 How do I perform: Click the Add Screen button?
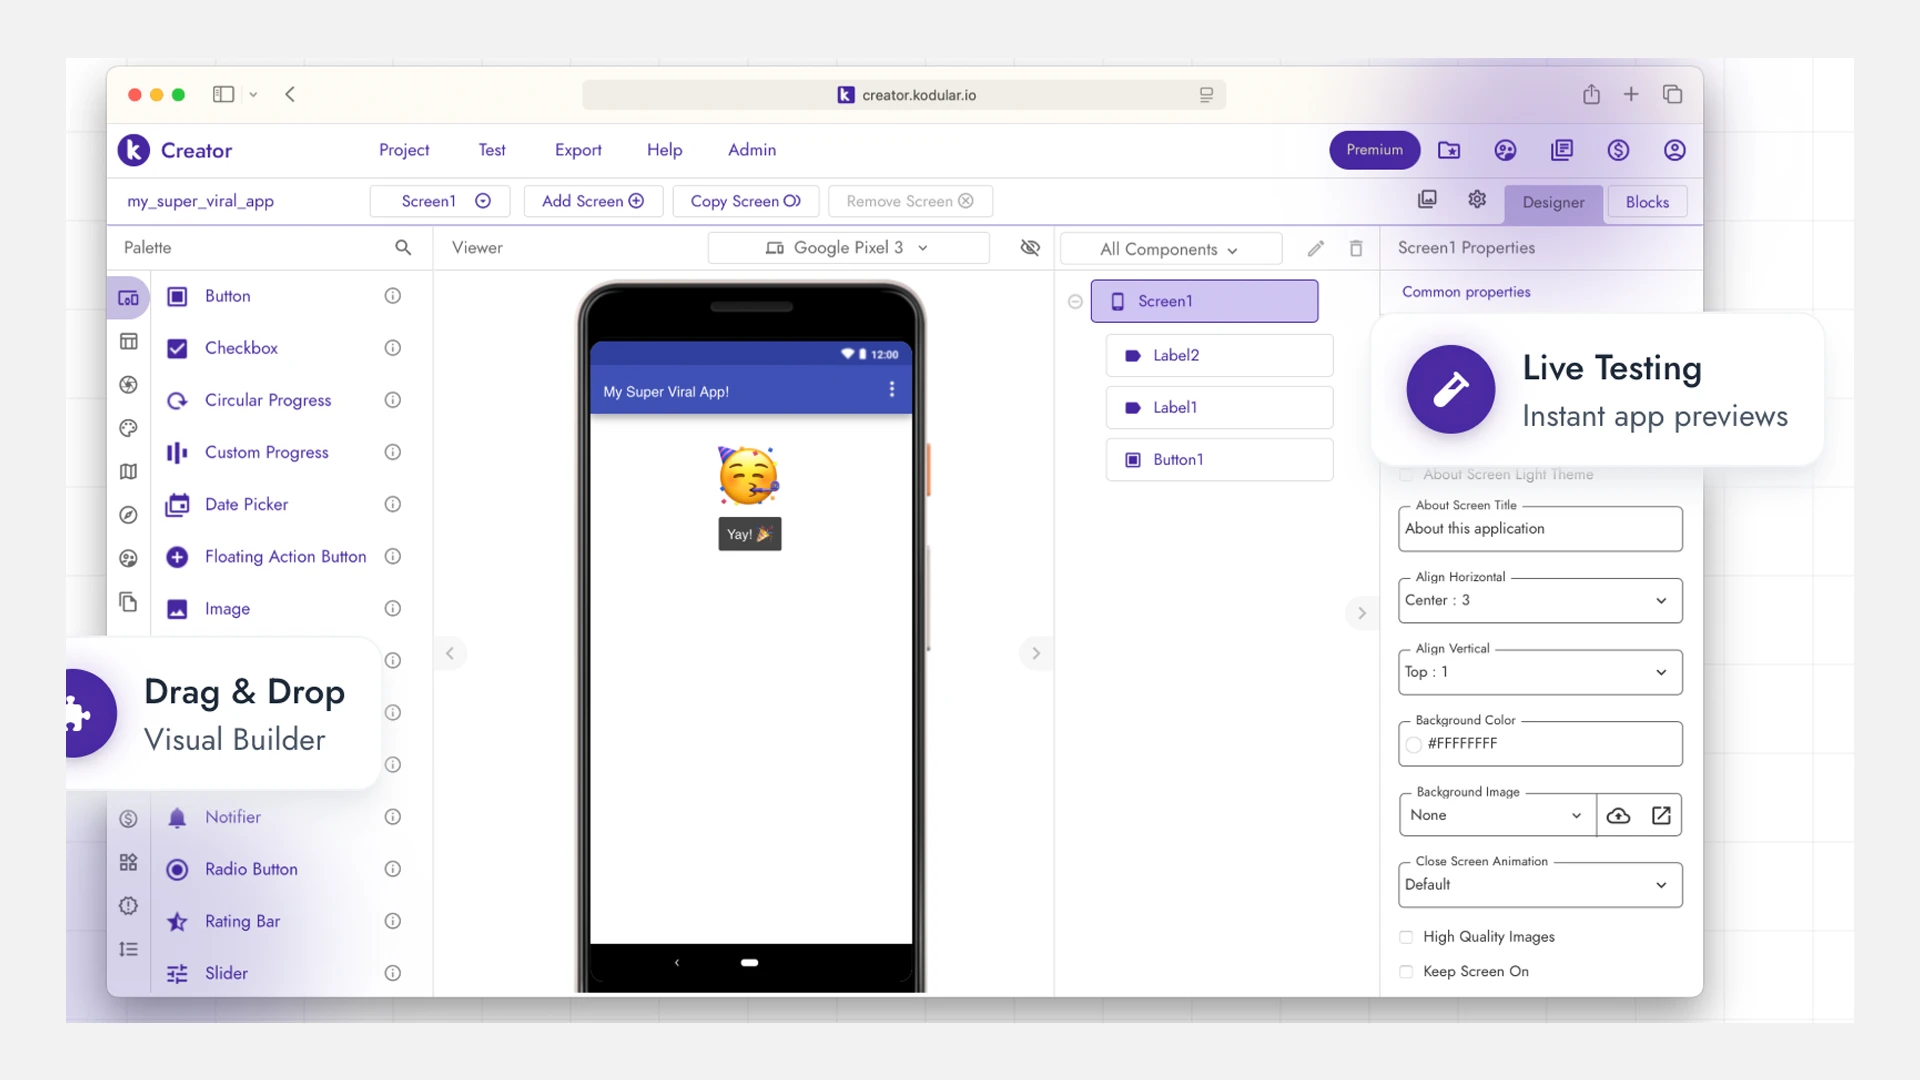click(x=592, y=201)
